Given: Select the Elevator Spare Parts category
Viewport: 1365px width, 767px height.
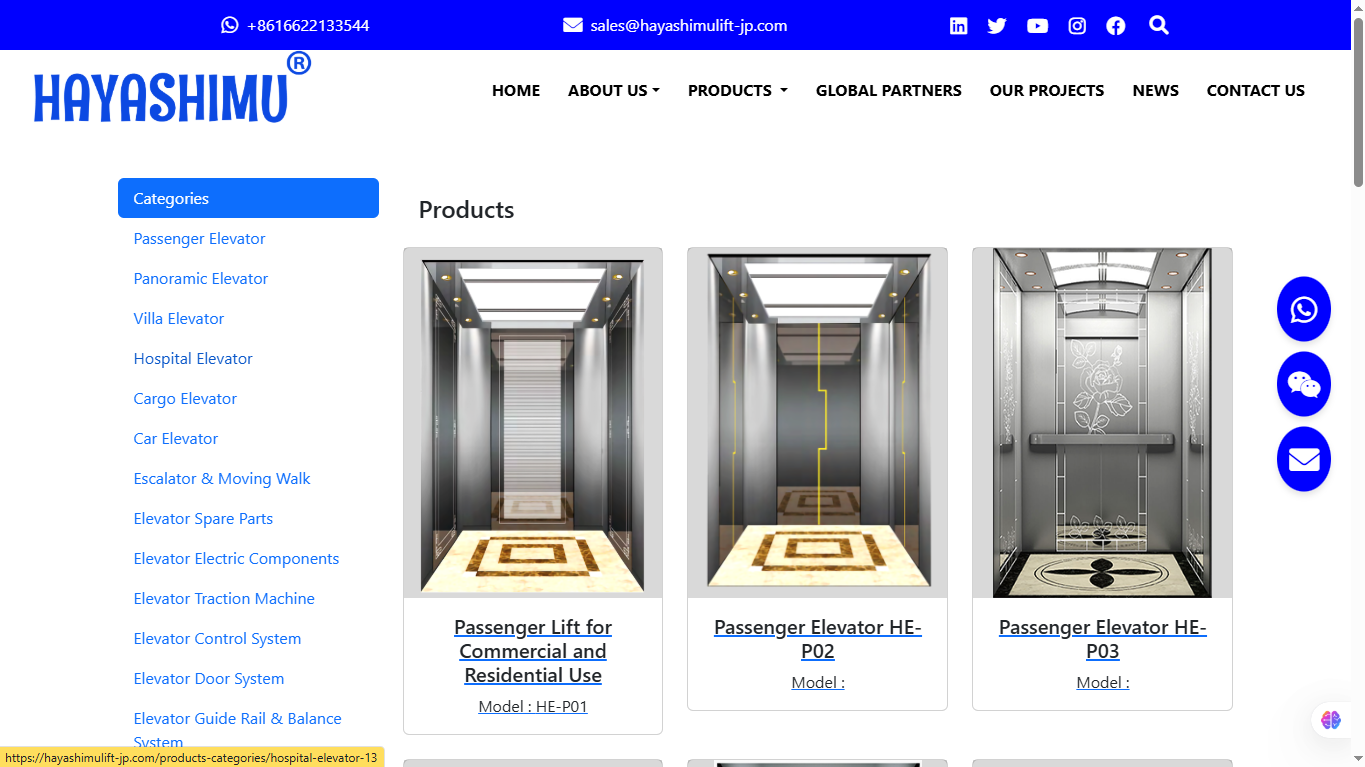Looking at the screenshot, I should (203, 518).
